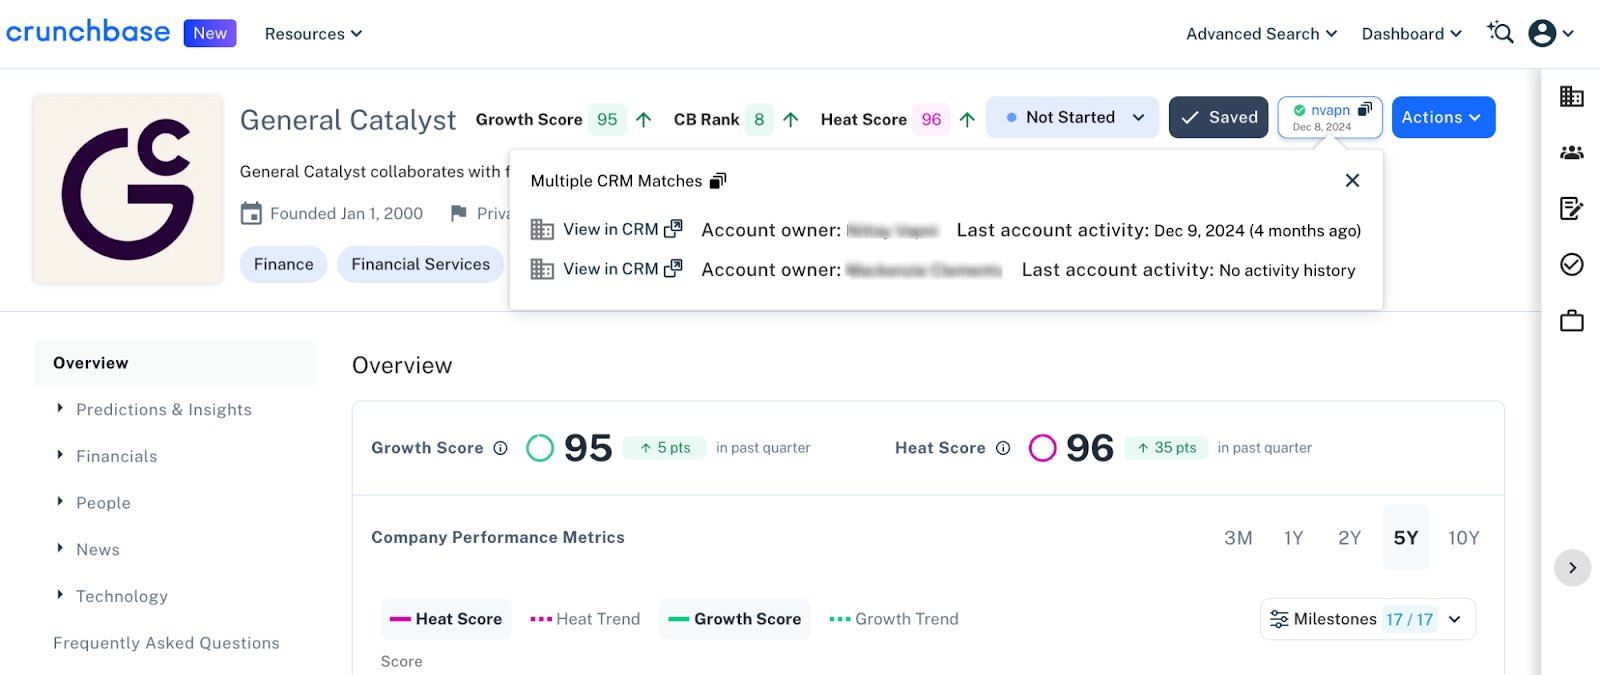
Task: Click the Saved button
Action: coord(1219,117)
